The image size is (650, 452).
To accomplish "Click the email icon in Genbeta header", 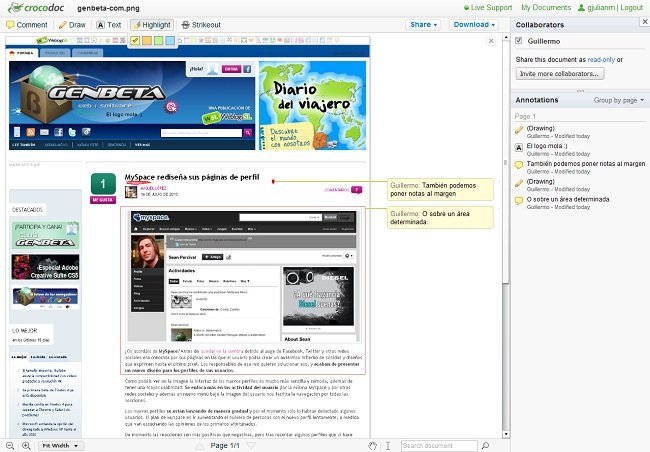I will point(44,132).
